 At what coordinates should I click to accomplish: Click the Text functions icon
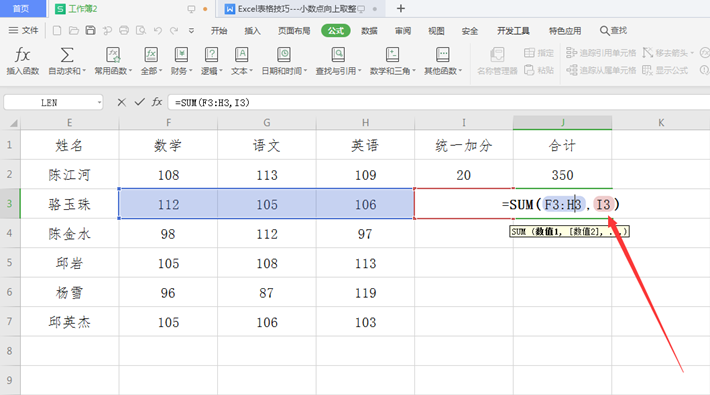click(x=241, y=55)
